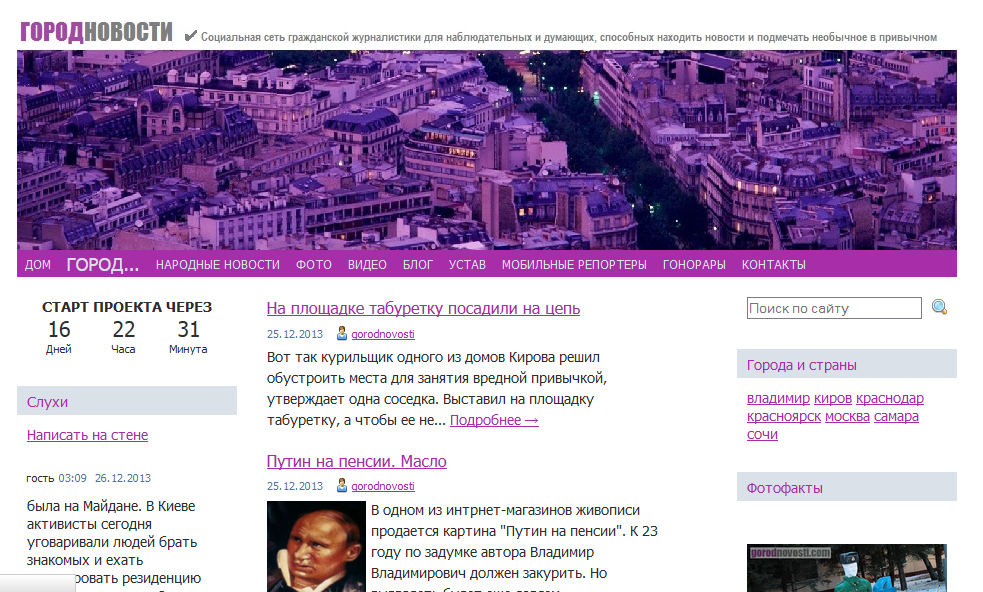Viewport: 983px width, 592px height.
Task: Click the Putin painting thumbnail
Action: pyautogui.click(x=316, y=547)
